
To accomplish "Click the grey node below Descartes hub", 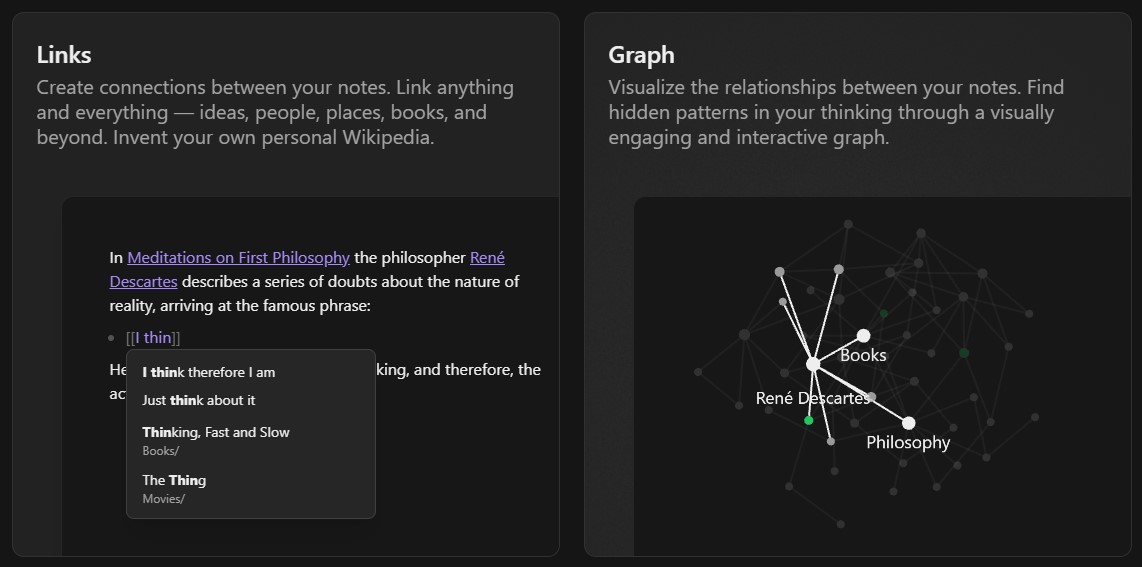I will coord(831,441).
